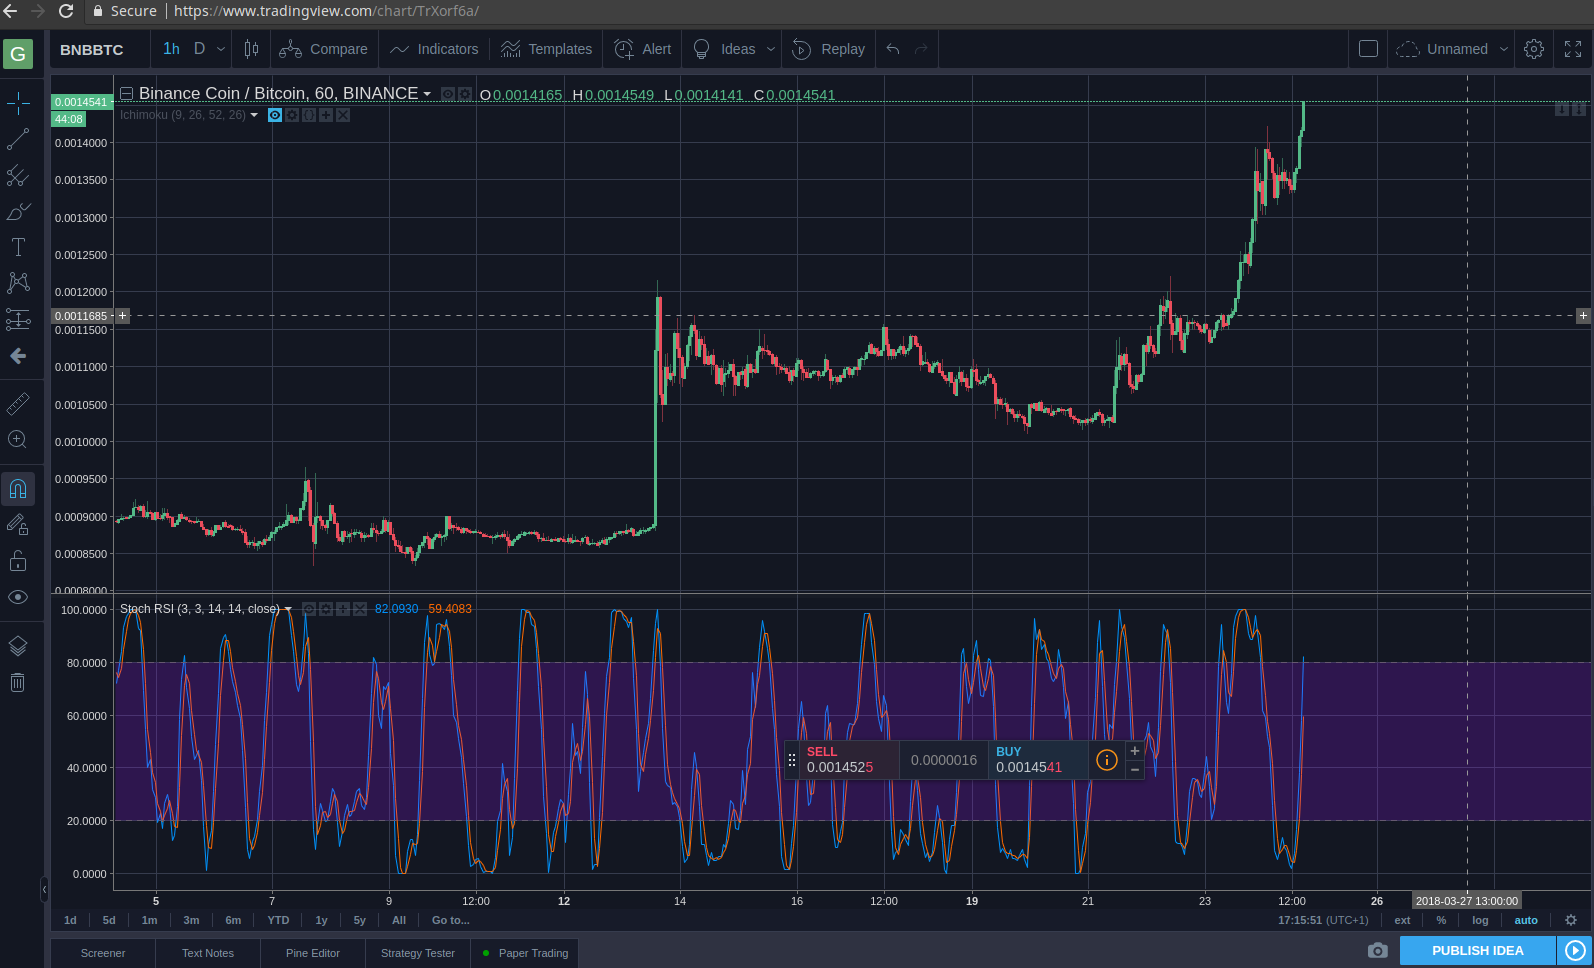Open Ichimoku source code braces
The width and height of the screenshot is (1594, 968).
pyautogui.click(x=309, y=115)
